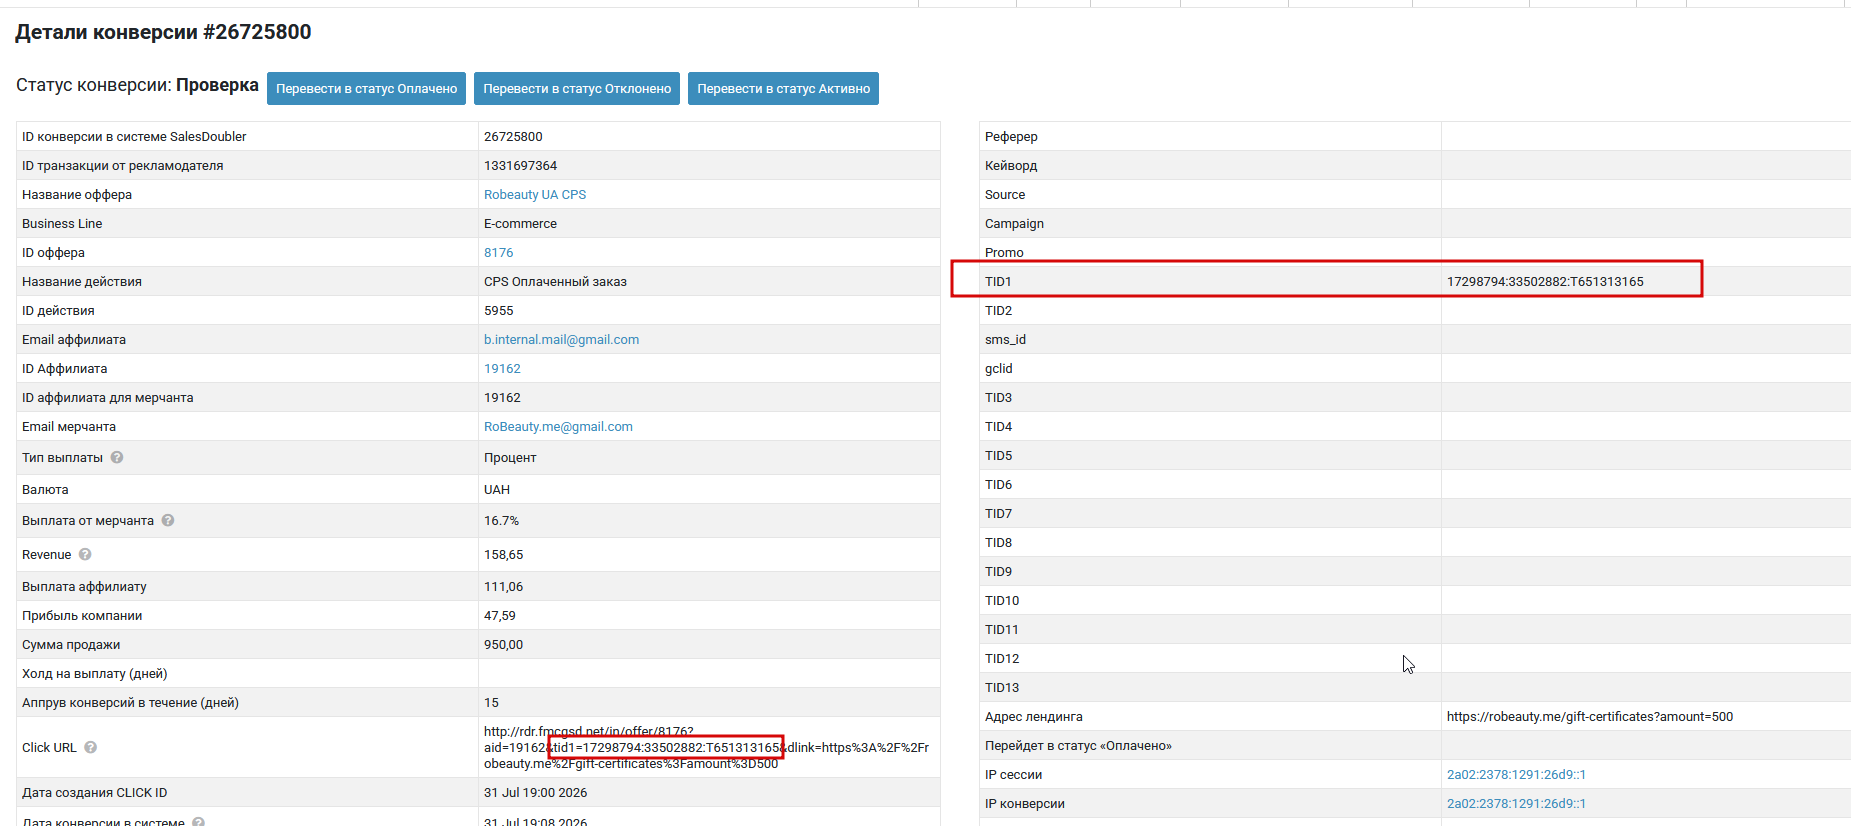Click the approval days value 15

coord(491,703)
